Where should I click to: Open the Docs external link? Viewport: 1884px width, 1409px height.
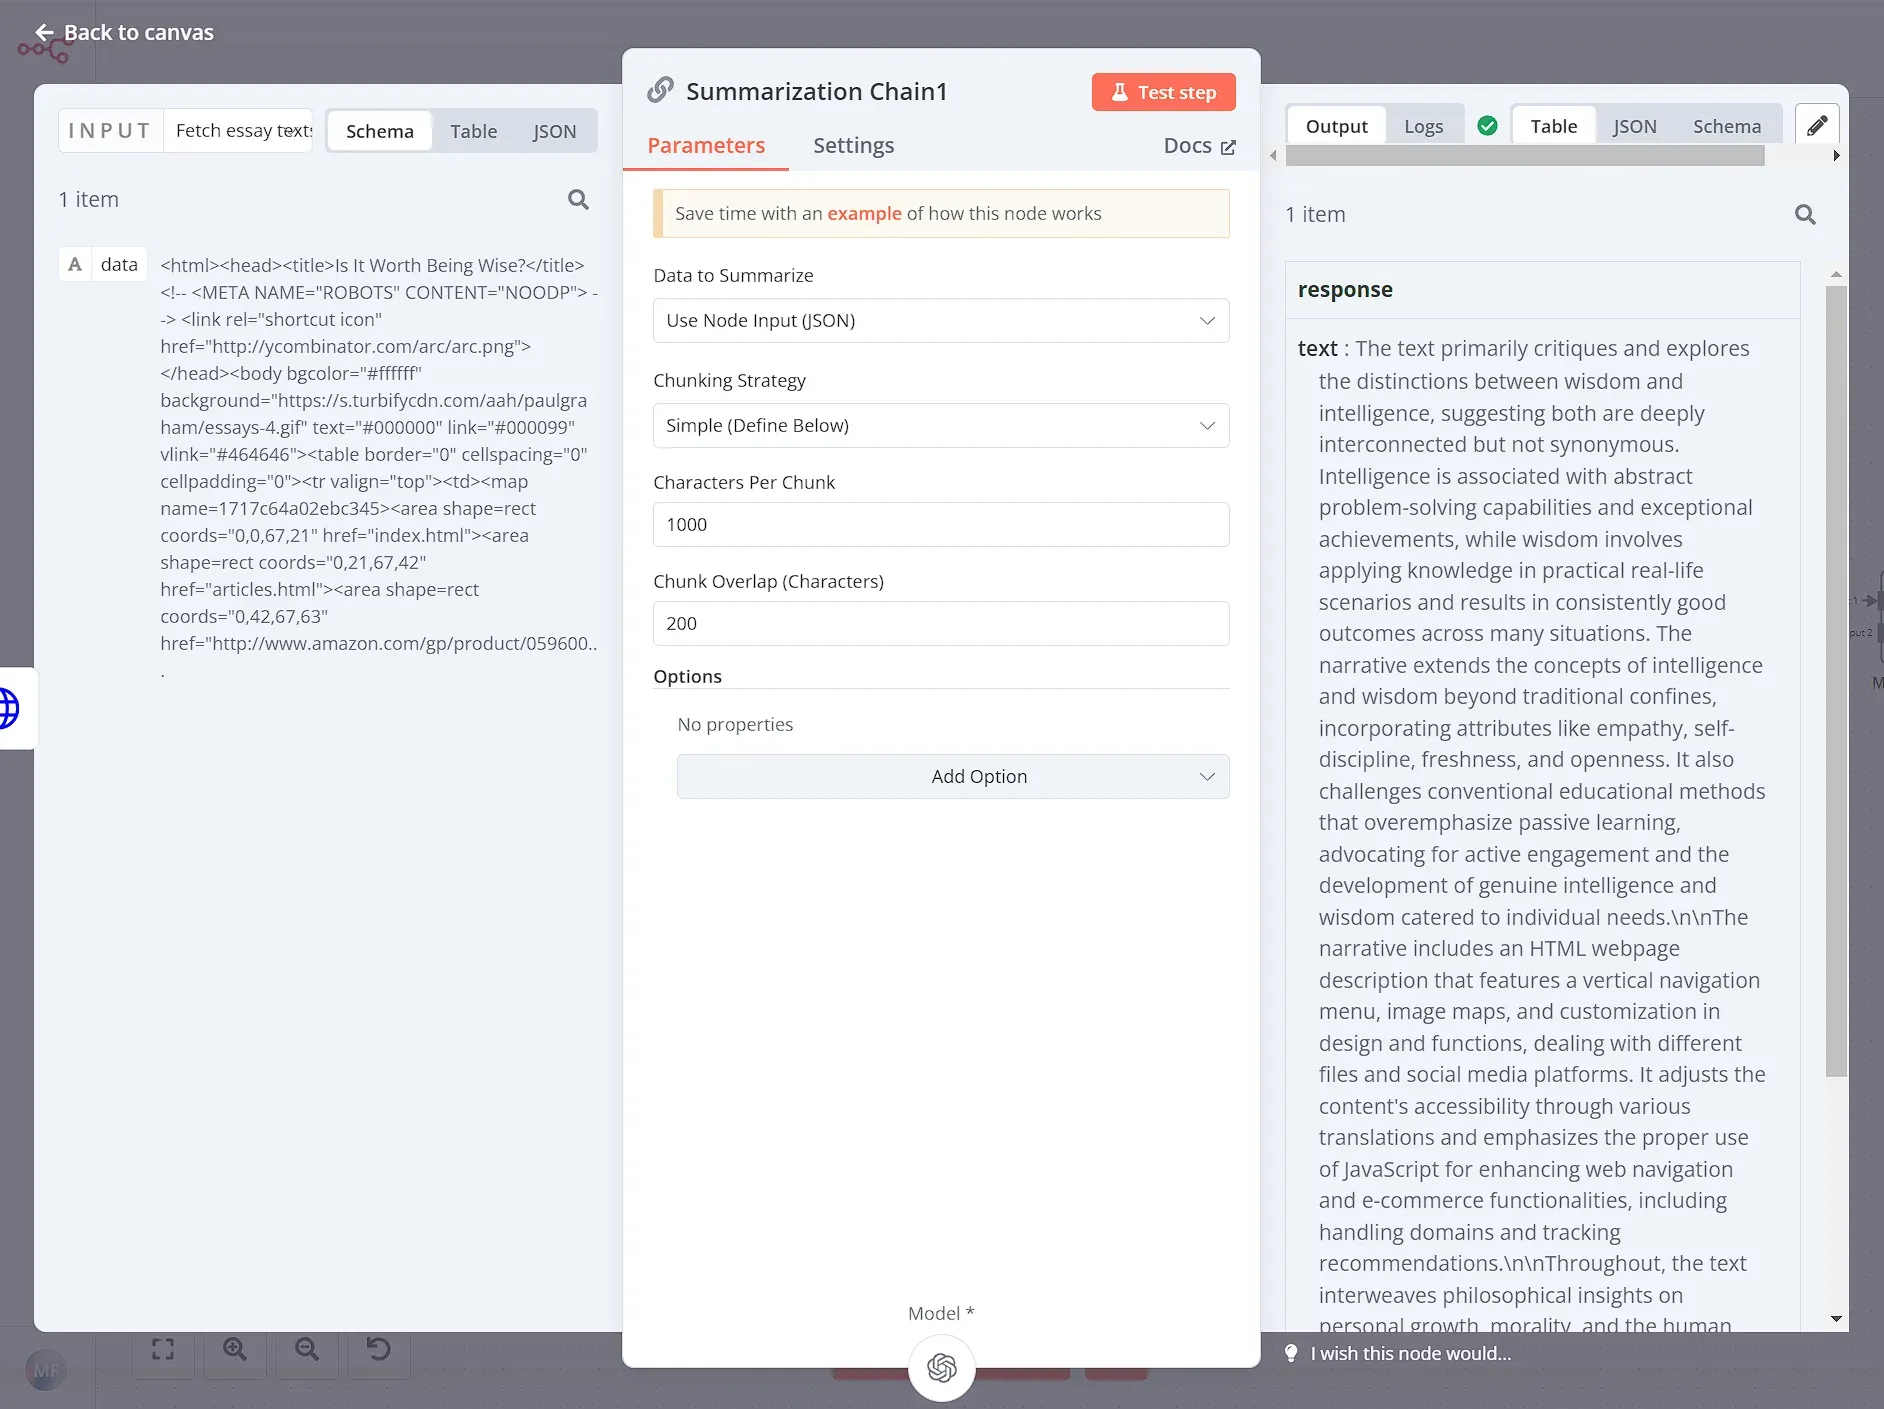tap(1198, 146)
